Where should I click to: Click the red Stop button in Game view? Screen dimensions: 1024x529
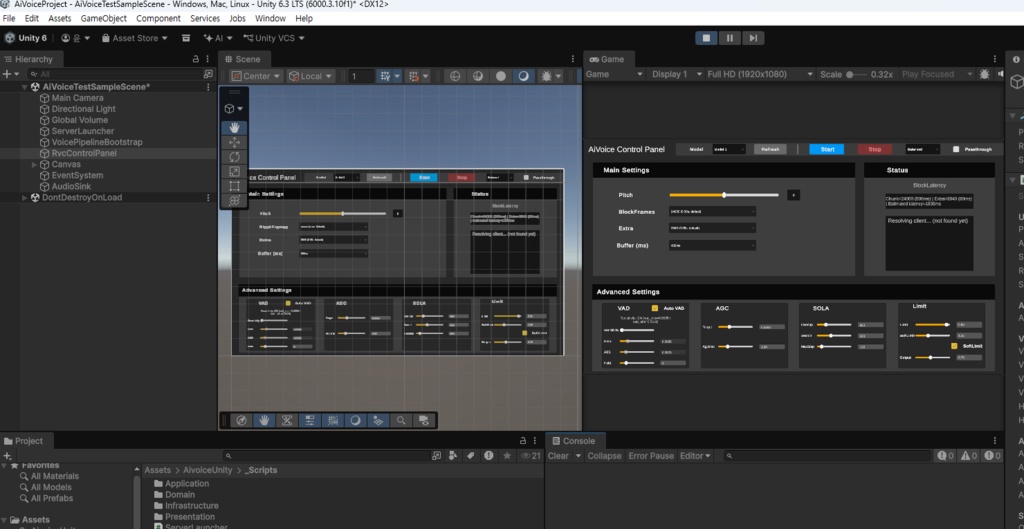[874, 149]
